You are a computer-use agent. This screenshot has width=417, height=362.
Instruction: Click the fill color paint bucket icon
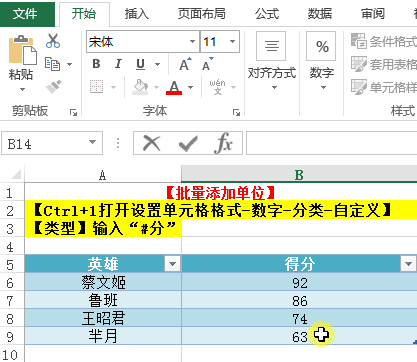click(x=140, y=87)
